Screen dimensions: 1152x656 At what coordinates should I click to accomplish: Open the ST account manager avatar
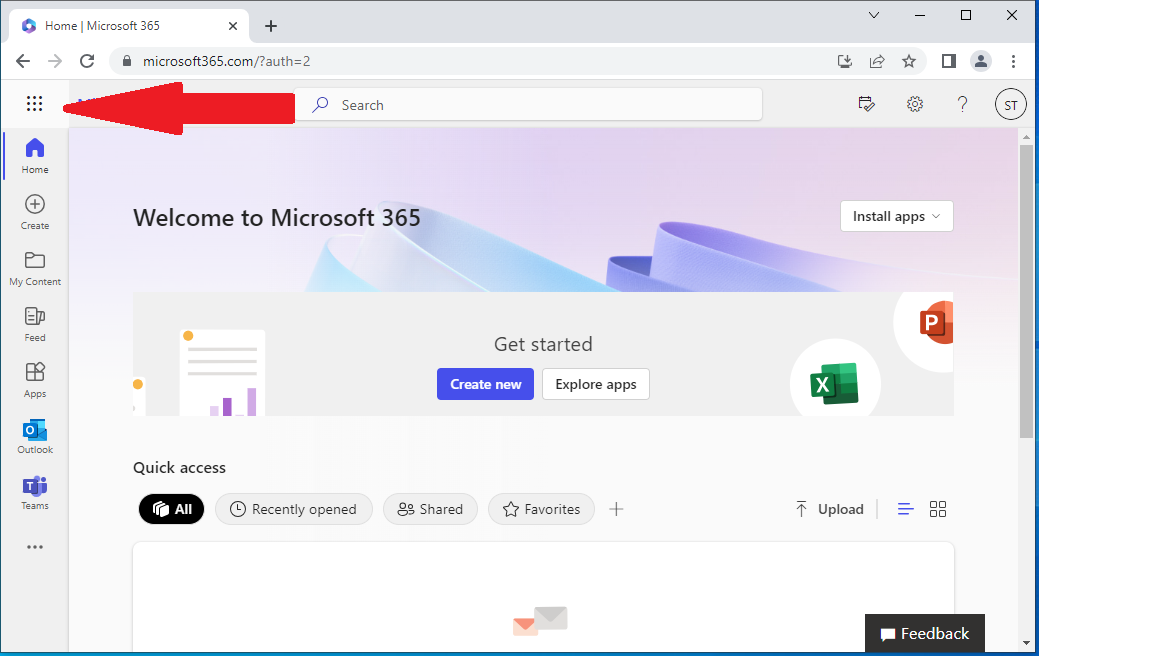[x=1011, y=104]
